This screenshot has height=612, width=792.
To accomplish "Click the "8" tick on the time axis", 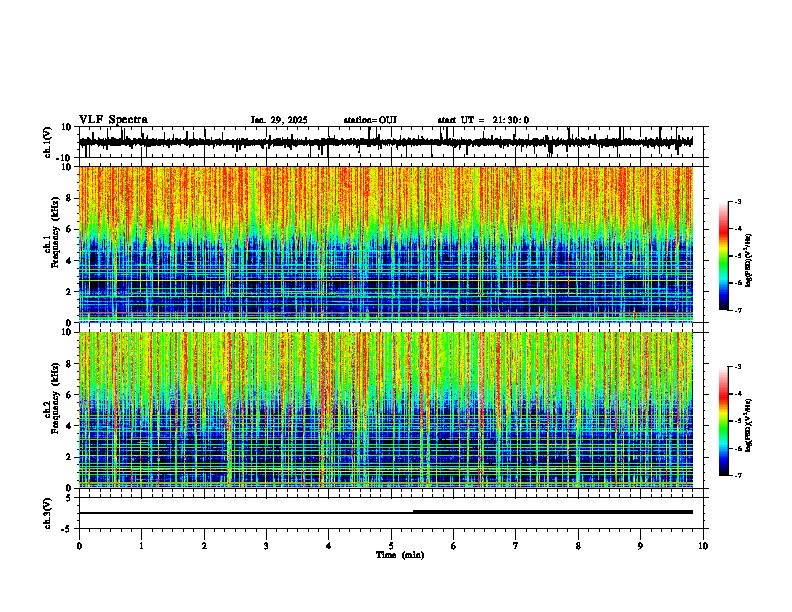I will point(578,546).
